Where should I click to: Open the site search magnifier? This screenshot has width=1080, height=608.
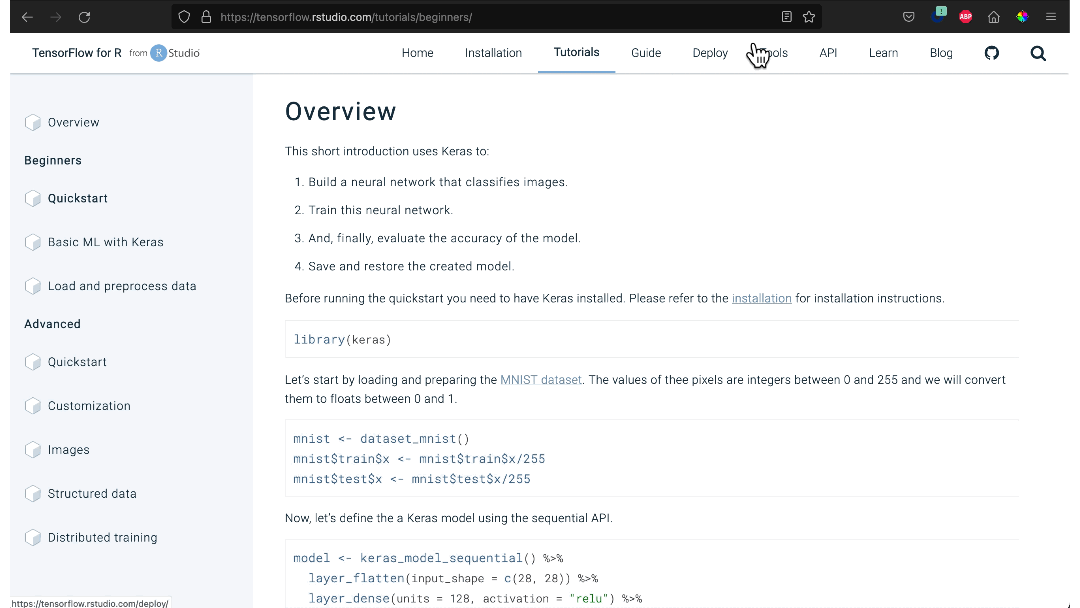click(1038, 53)
